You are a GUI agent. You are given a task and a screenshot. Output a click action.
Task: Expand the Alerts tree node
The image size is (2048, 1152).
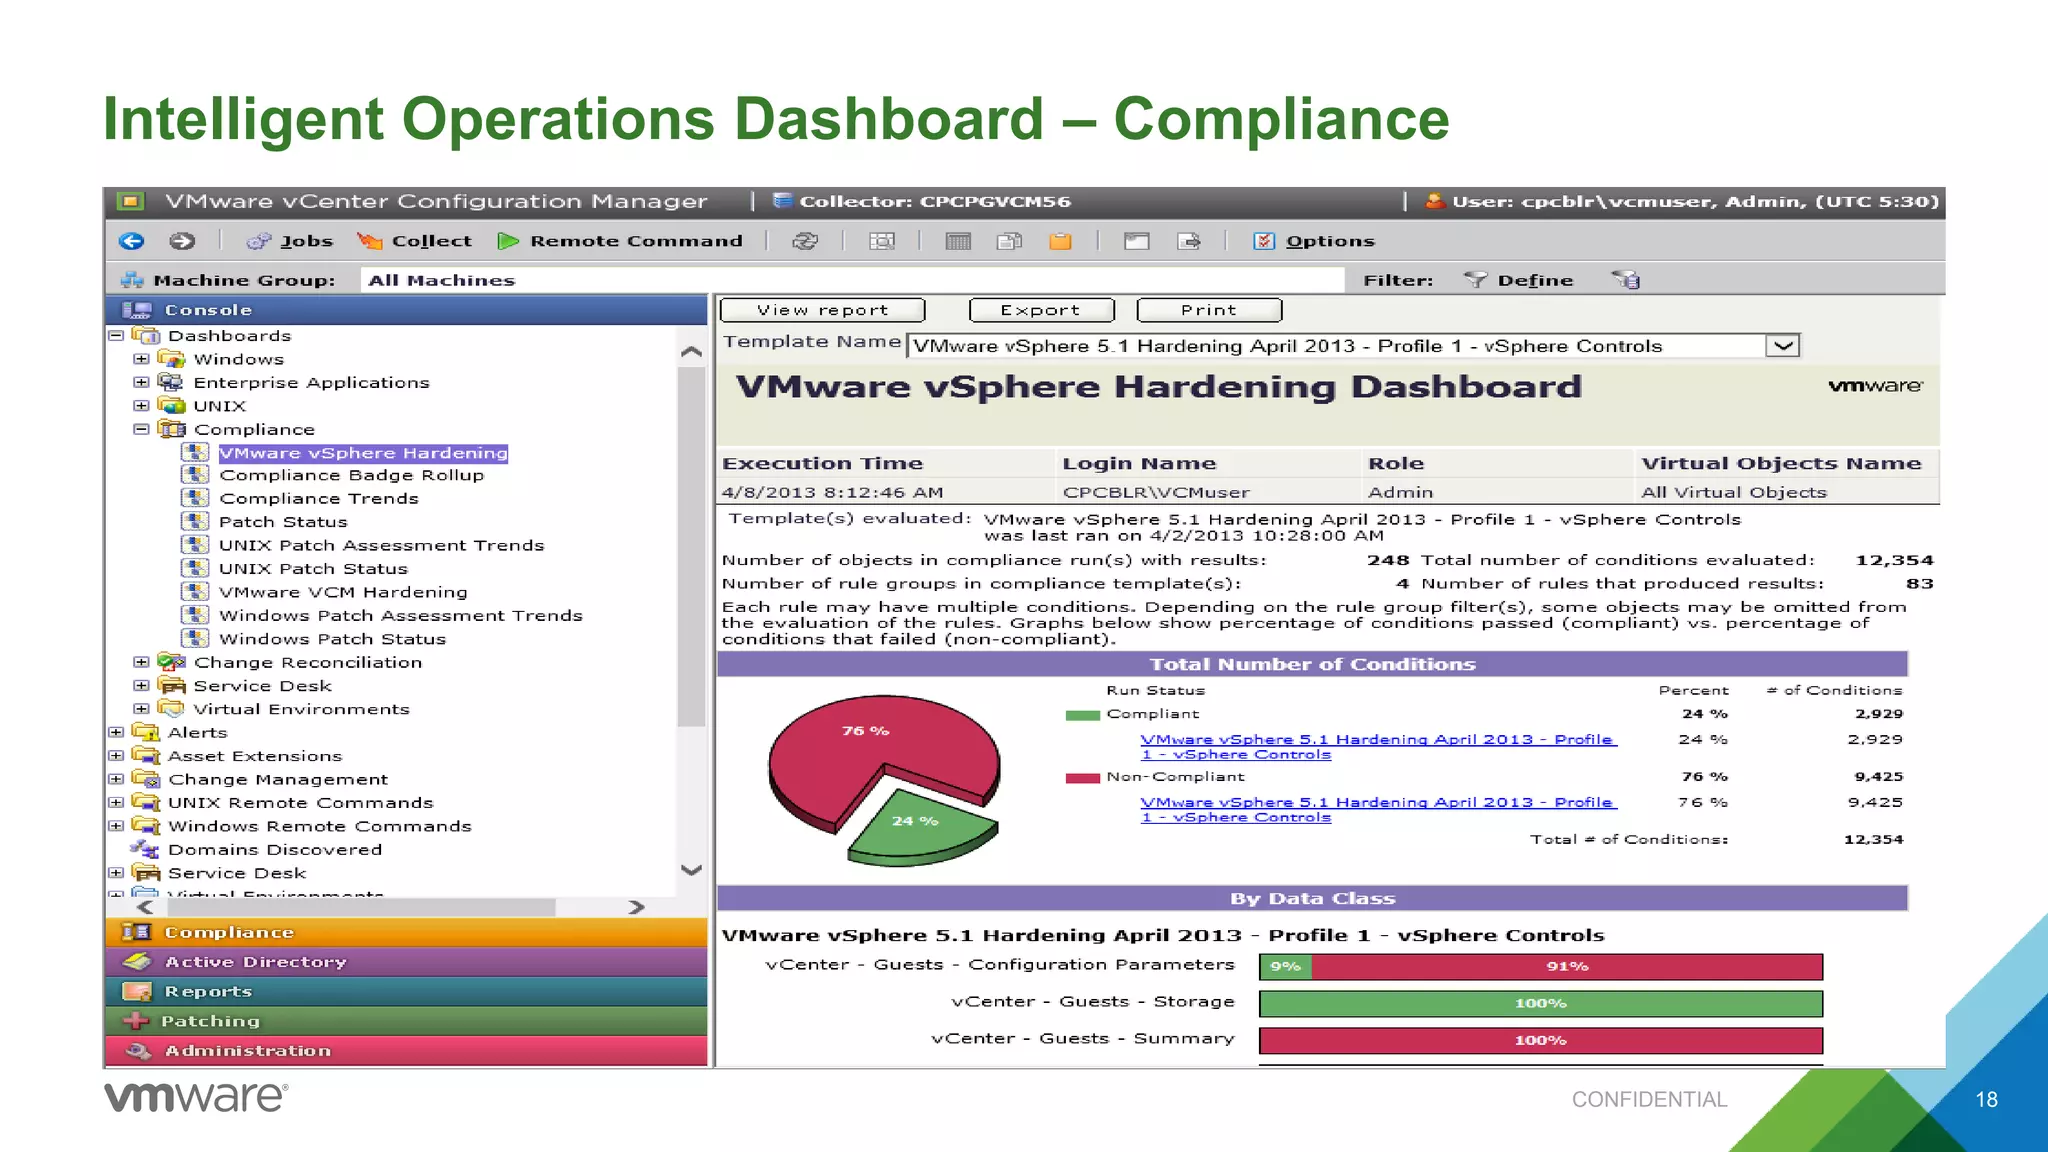(116, 732)
